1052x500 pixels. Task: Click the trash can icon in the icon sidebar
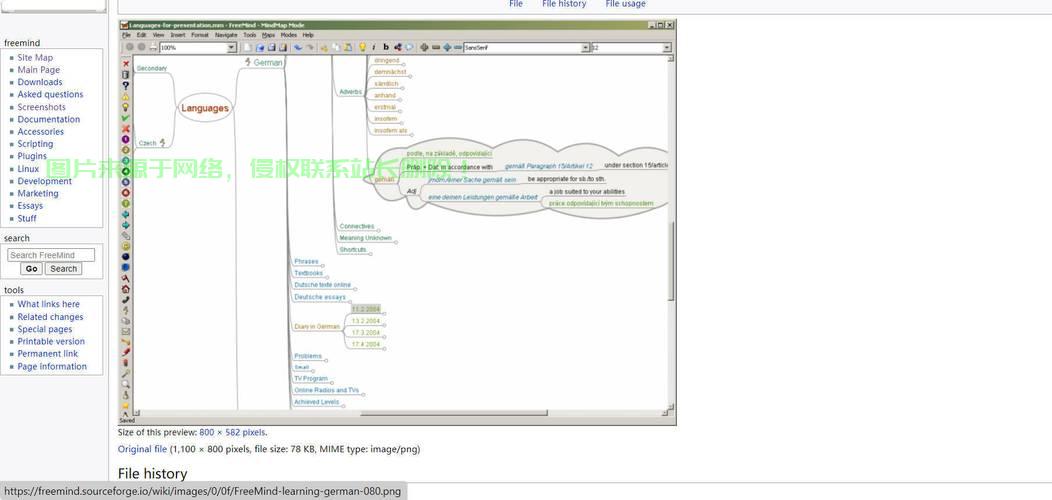[x=125, y=74]
